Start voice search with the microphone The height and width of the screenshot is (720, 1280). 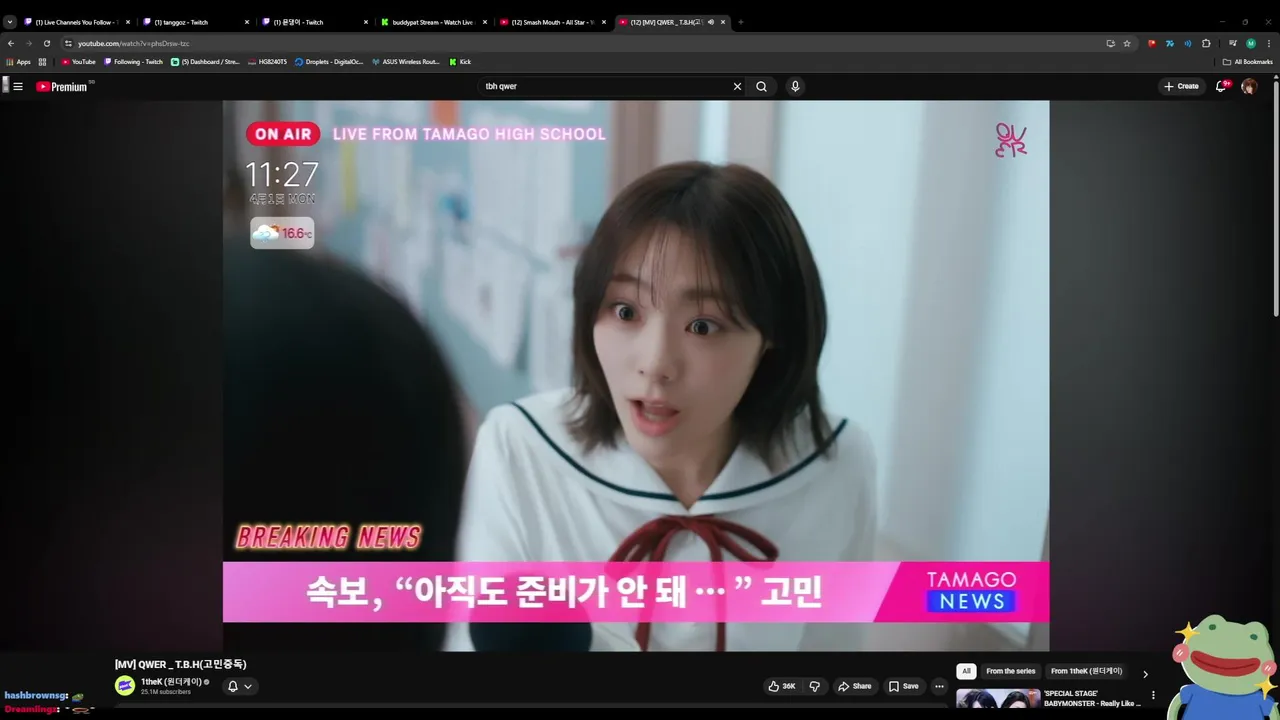click(x=795, y=87)
